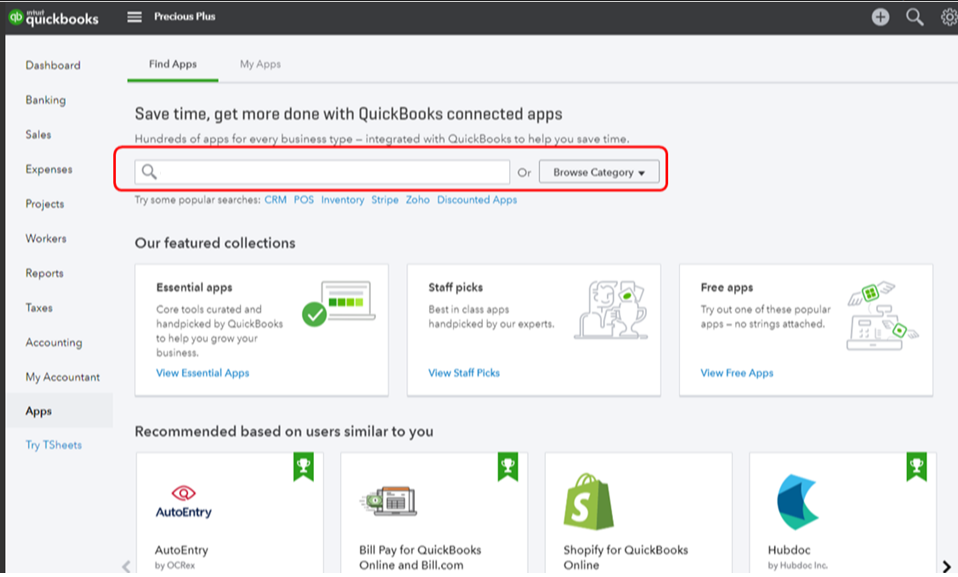Open View Essential Apps link

pyautogui.click(x=203, y=373)
